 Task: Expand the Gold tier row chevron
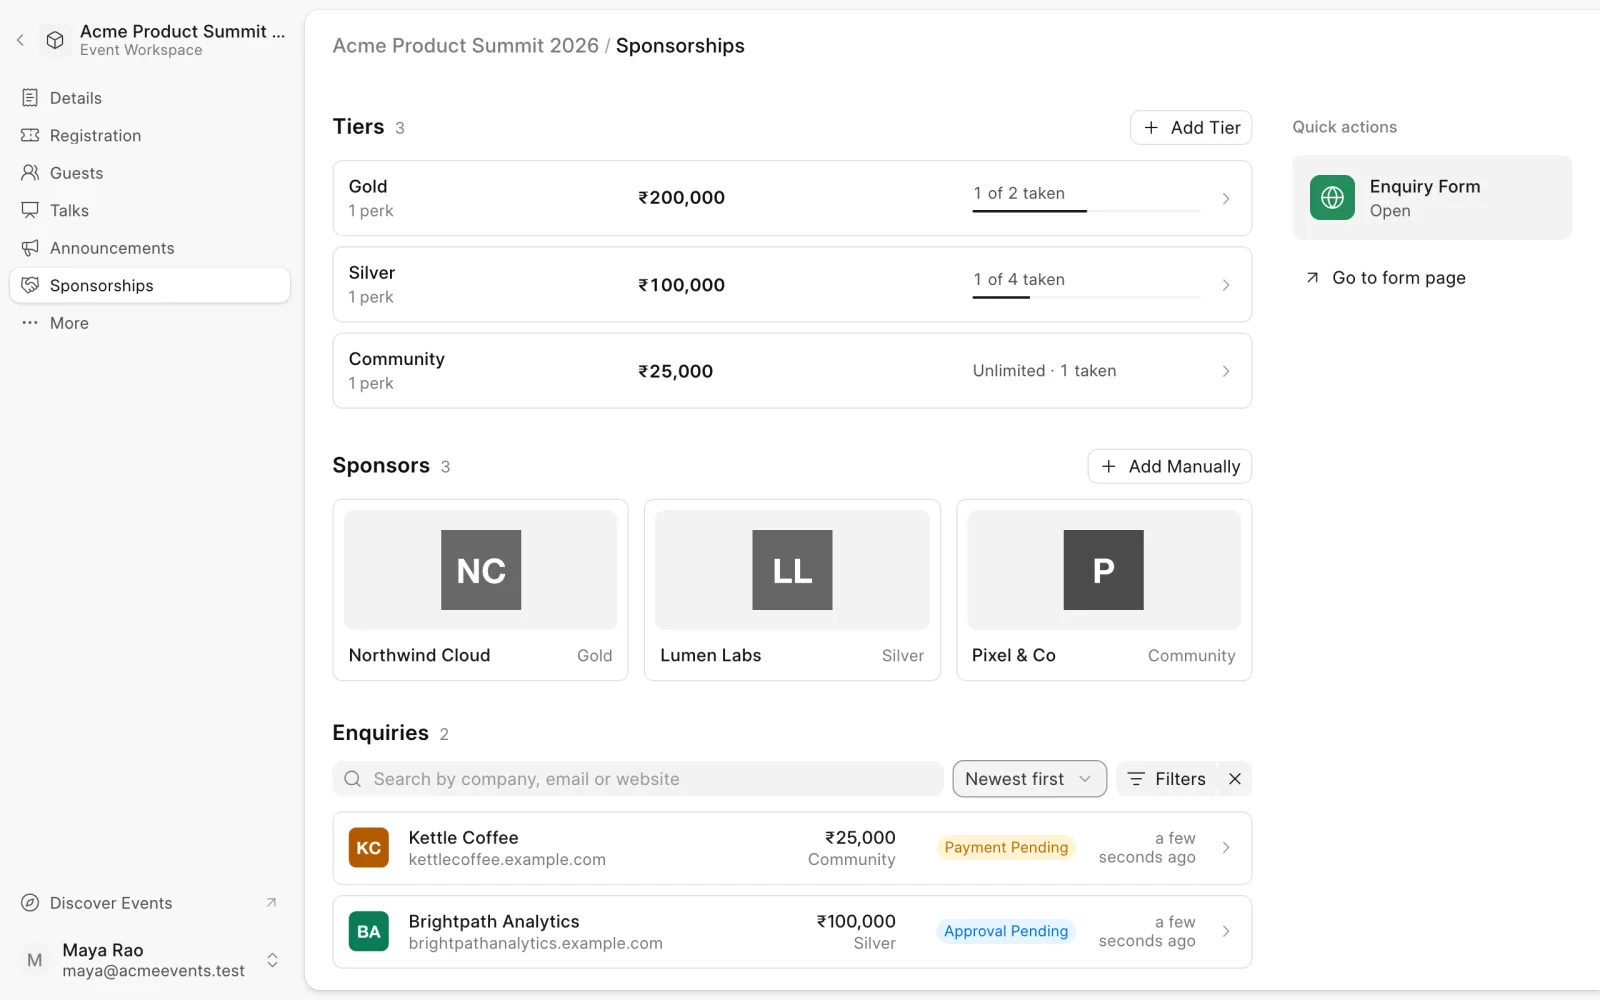coord(1226,198)
